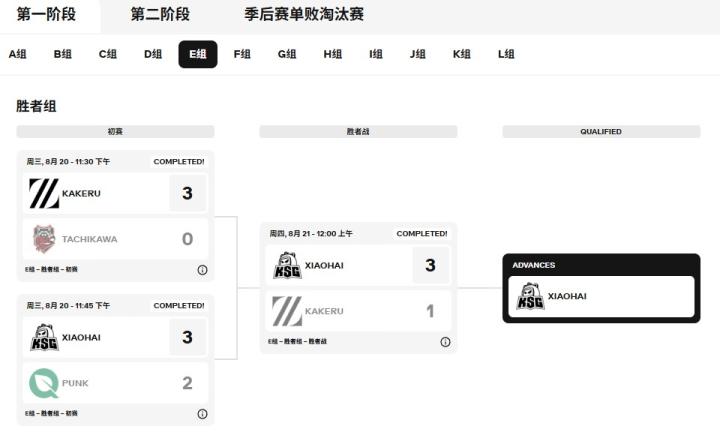720x435 pixels.
Task: Open info icon for winners' final match
Action: (445, 342)
